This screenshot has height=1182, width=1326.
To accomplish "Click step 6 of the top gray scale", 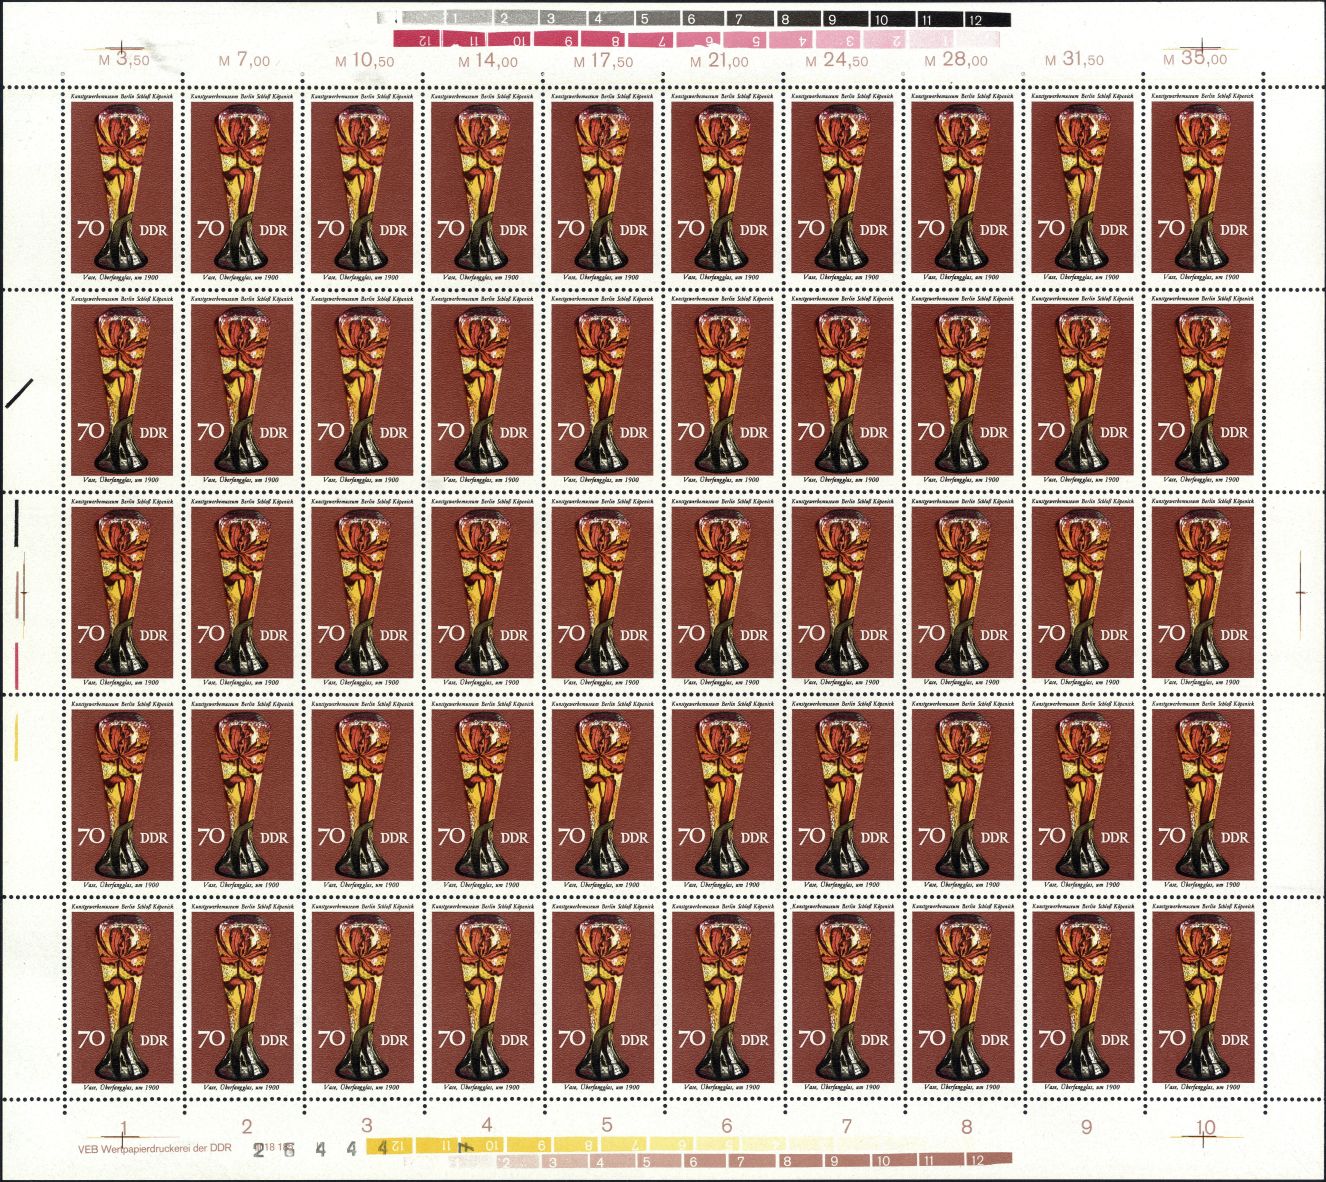I will (x=704, y=19).
